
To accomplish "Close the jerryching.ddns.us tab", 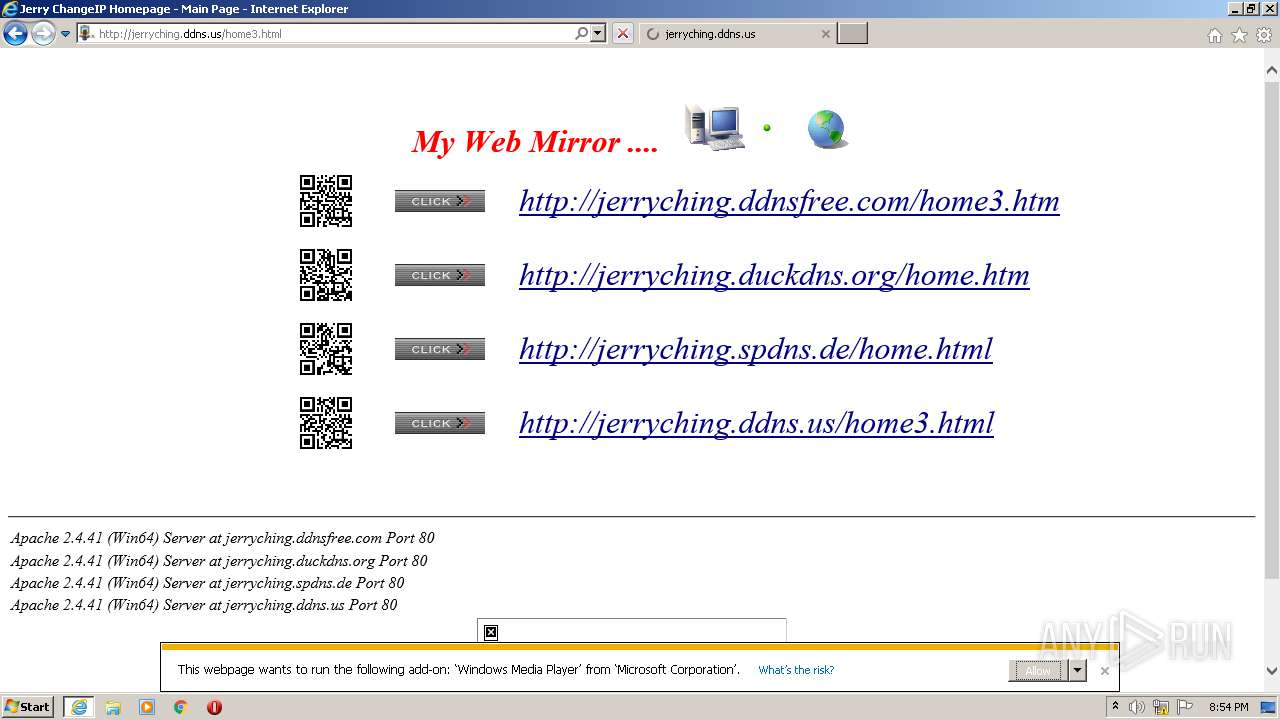I will click(x=826, y=34).
